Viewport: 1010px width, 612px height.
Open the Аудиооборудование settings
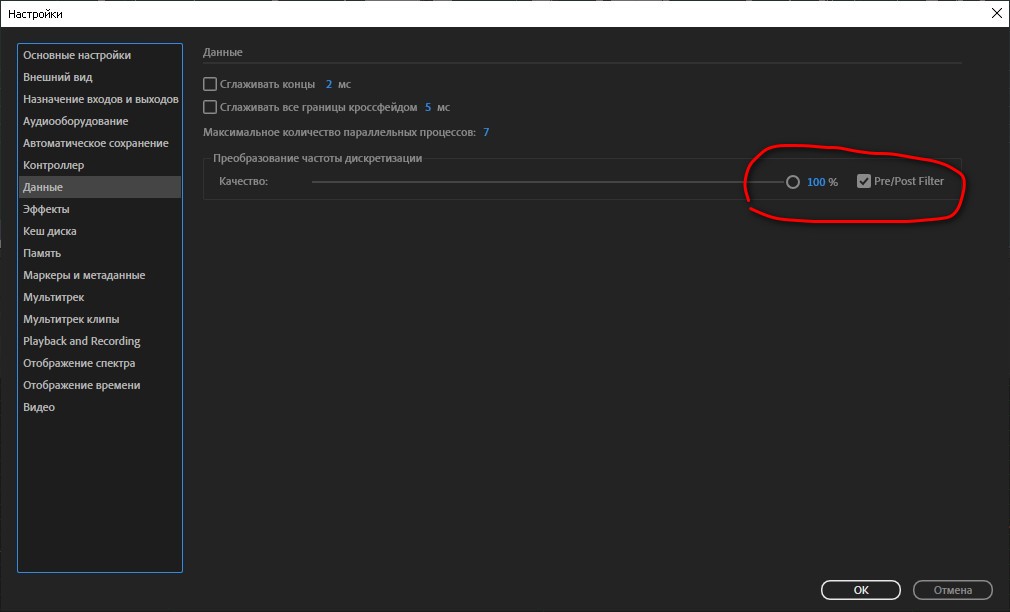pyautogui.click(x=76, y=122)
